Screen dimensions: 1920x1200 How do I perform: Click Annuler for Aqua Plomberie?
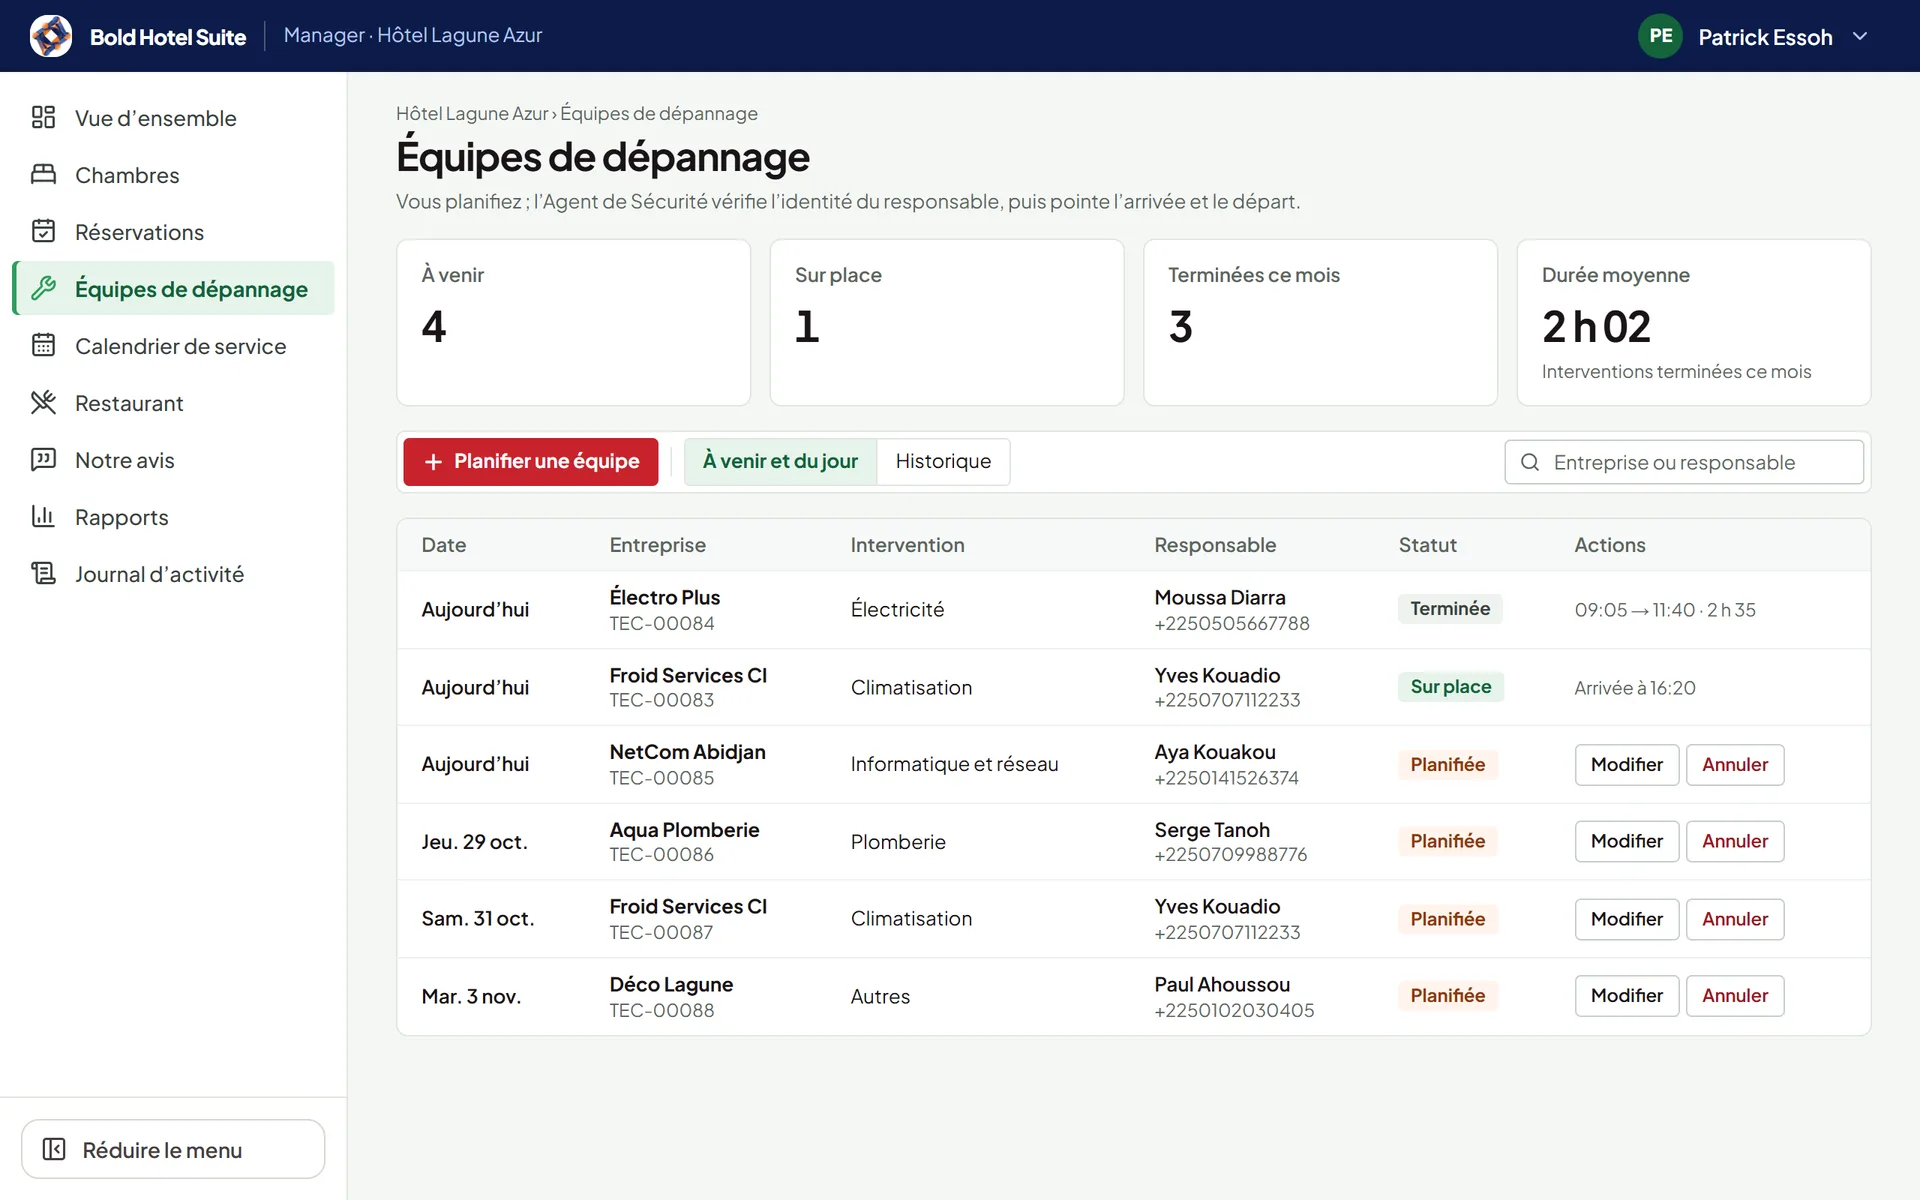point(1735,841)
